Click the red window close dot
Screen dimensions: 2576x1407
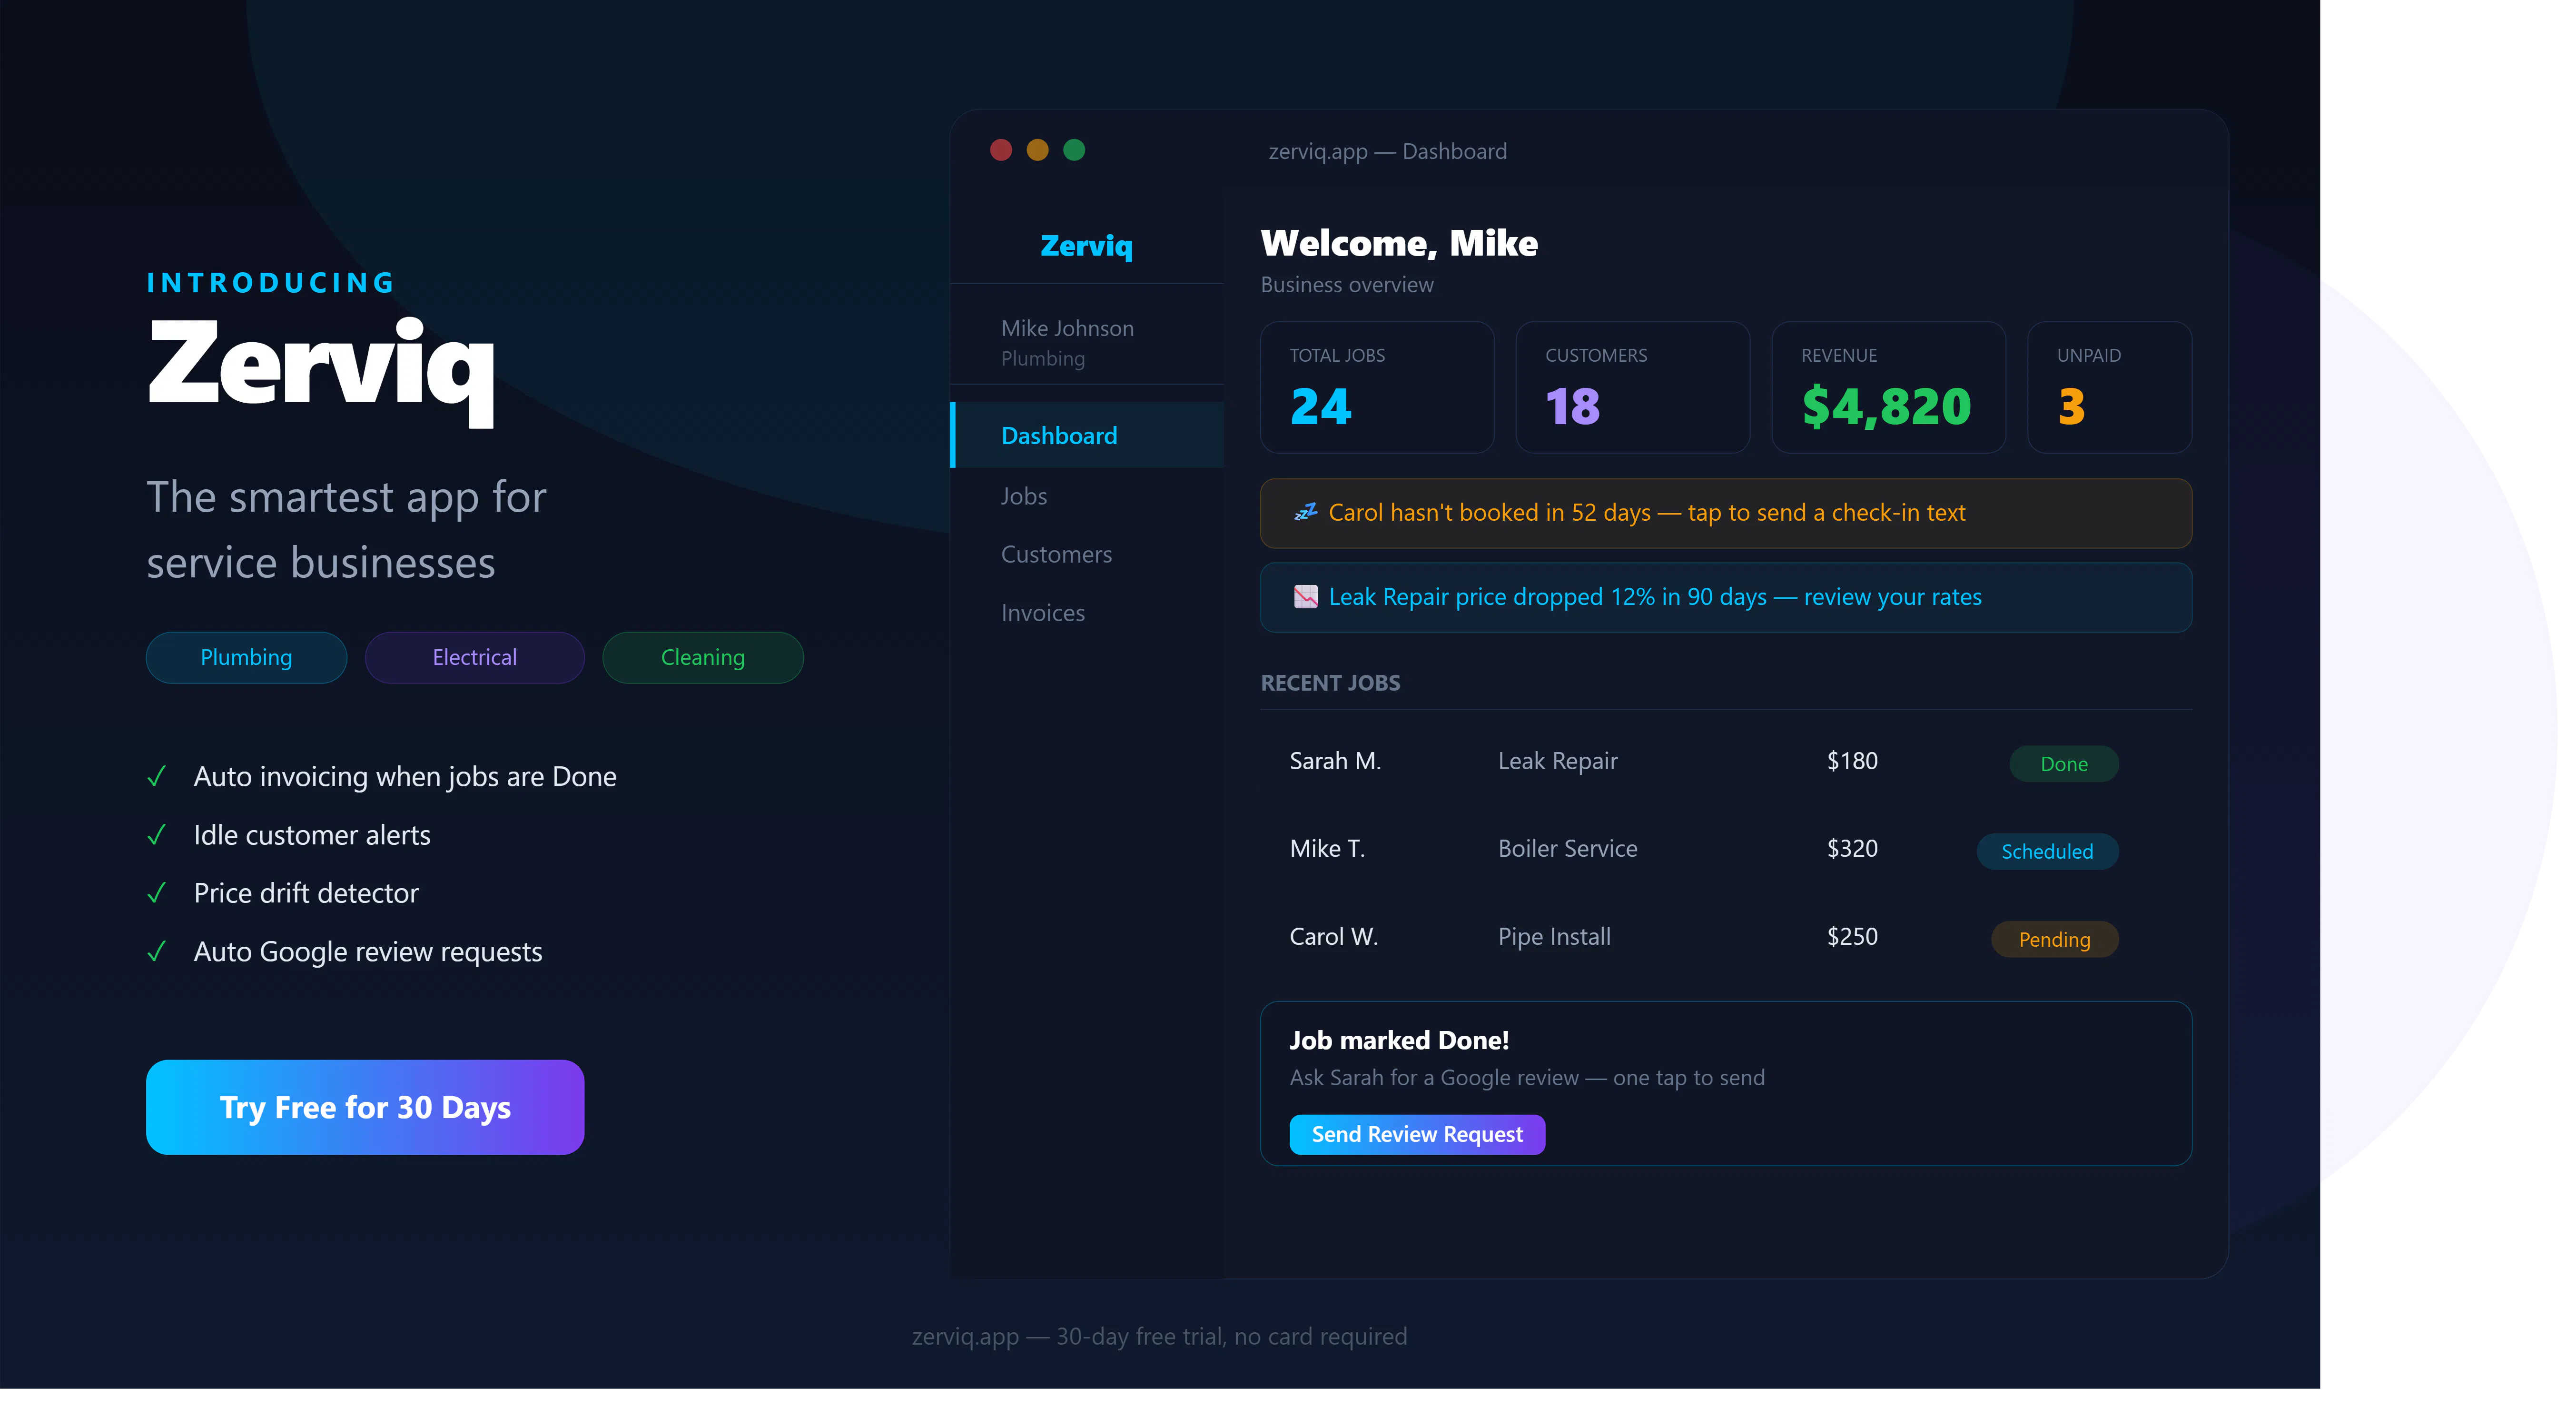point(1001,150)
